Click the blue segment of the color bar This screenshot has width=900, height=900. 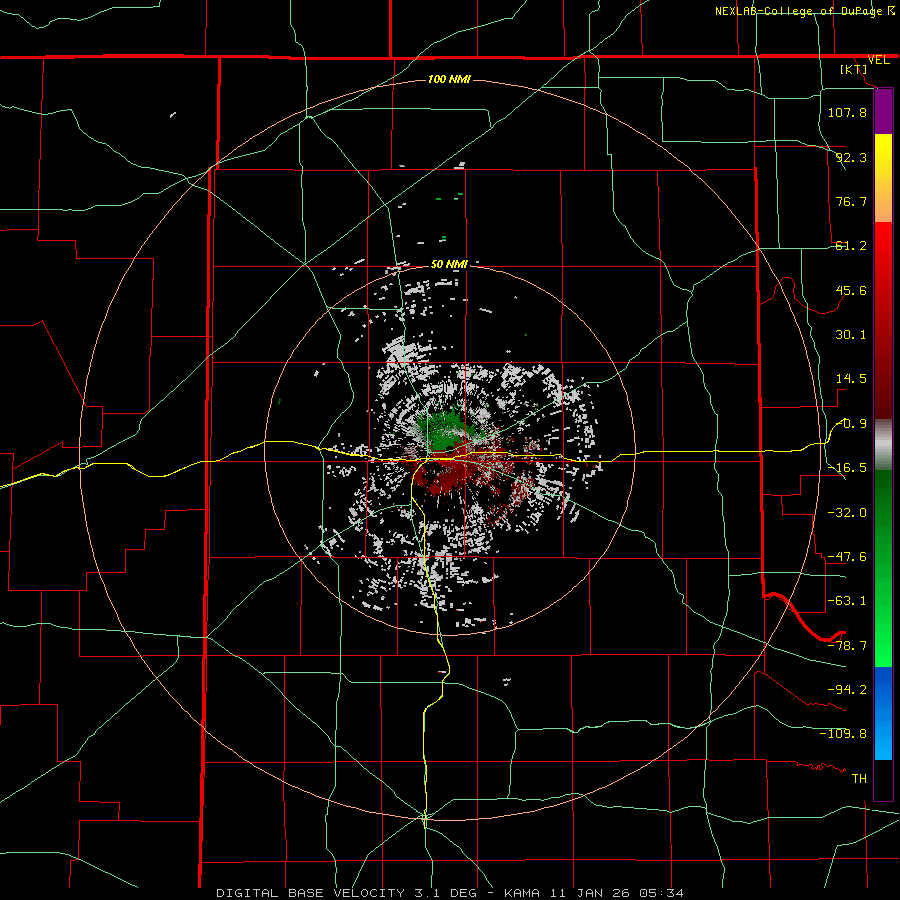point(883,713)
